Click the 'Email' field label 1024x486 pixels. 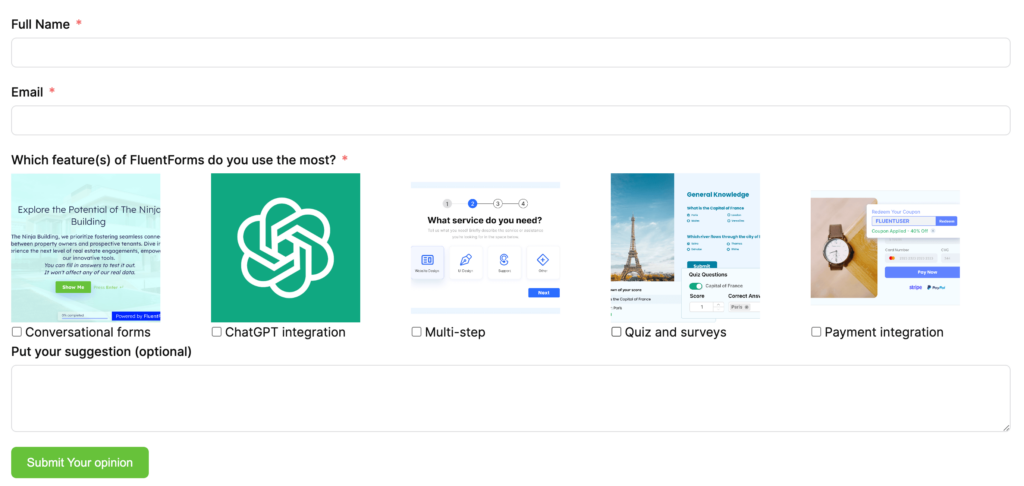27,92
